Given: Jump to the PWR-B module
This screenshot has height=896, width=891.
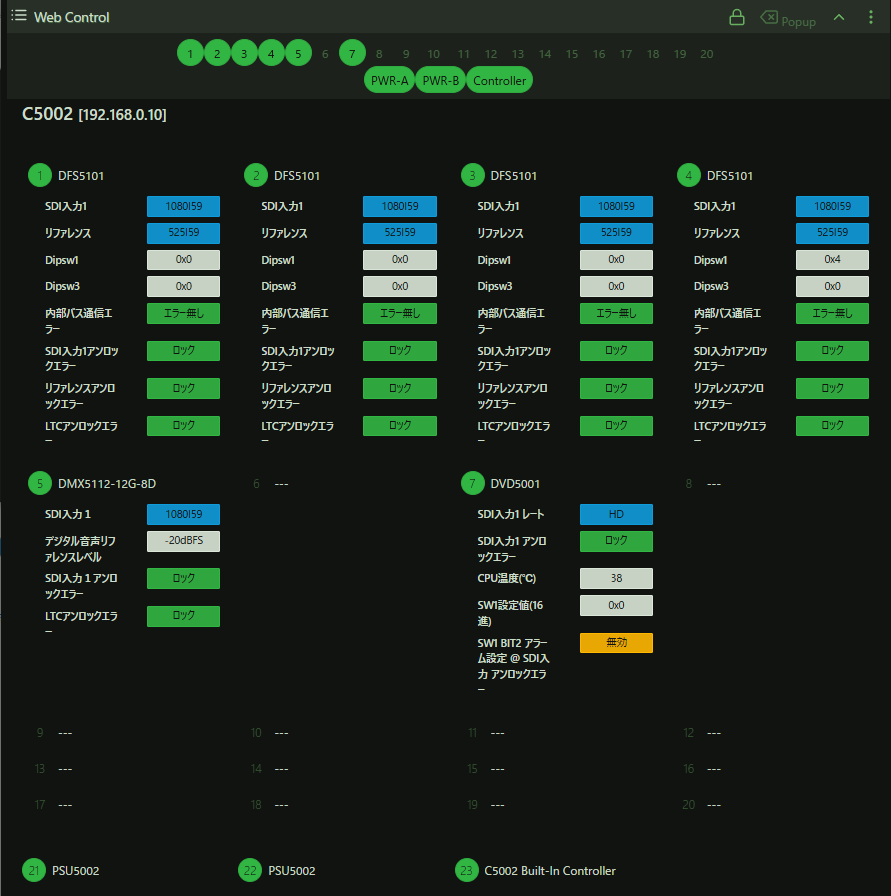Looking at the screenshot, I should [x=440, y=81].
